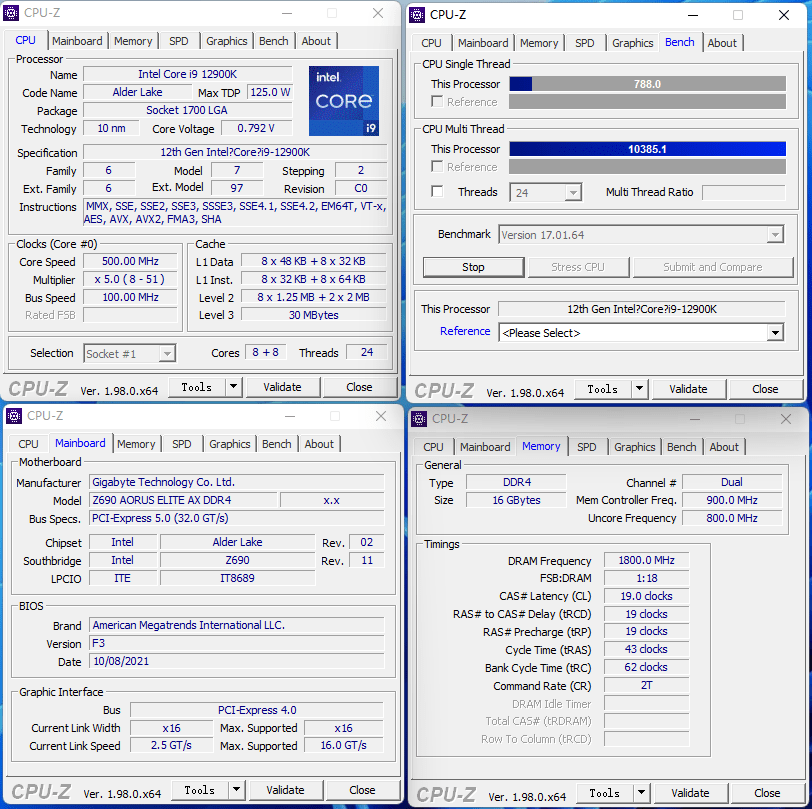This screenshot has width=812, height=809.
Task: Click the Intel Core i9 logo badge
Action: pyautogui.click(x=344, y=100)
